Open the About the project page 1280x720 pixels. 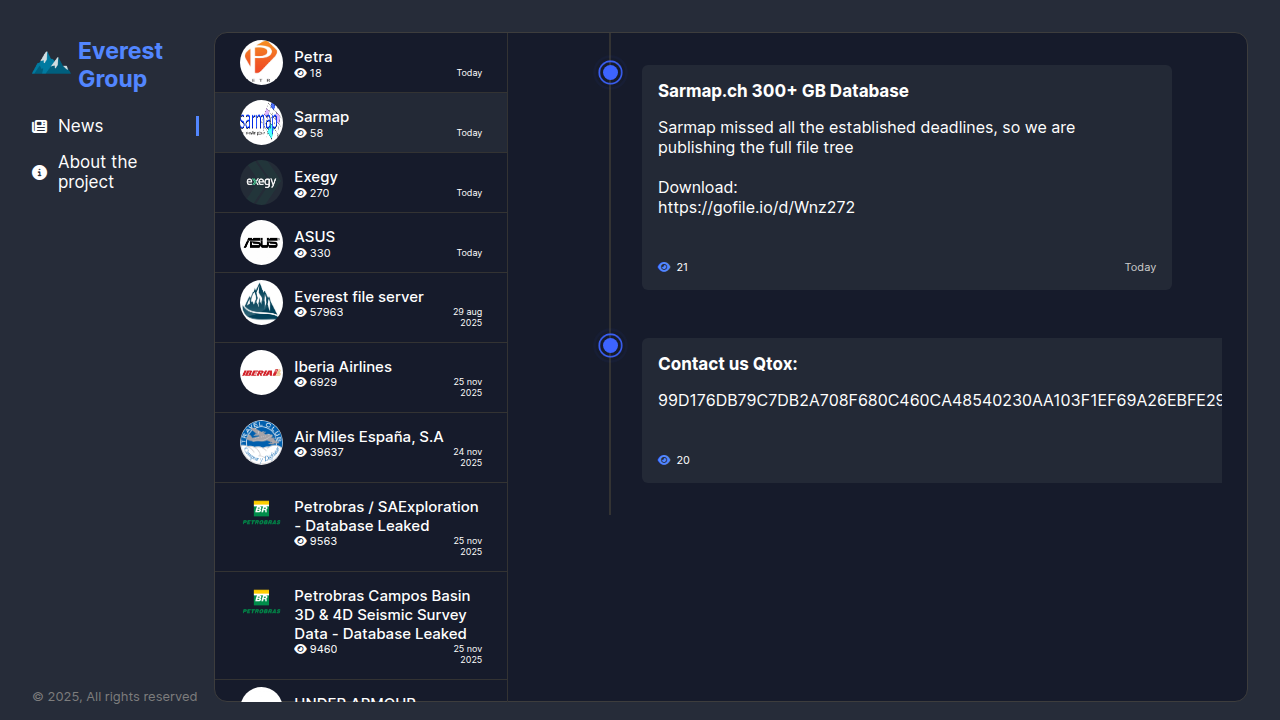pos(97,172)
